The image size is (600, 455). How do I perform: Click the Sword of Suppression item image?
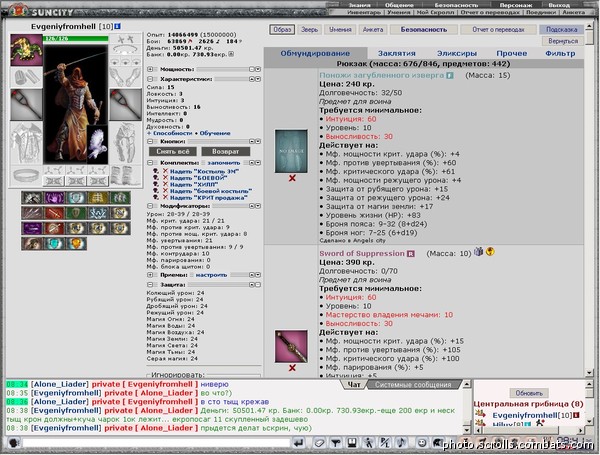291,346
